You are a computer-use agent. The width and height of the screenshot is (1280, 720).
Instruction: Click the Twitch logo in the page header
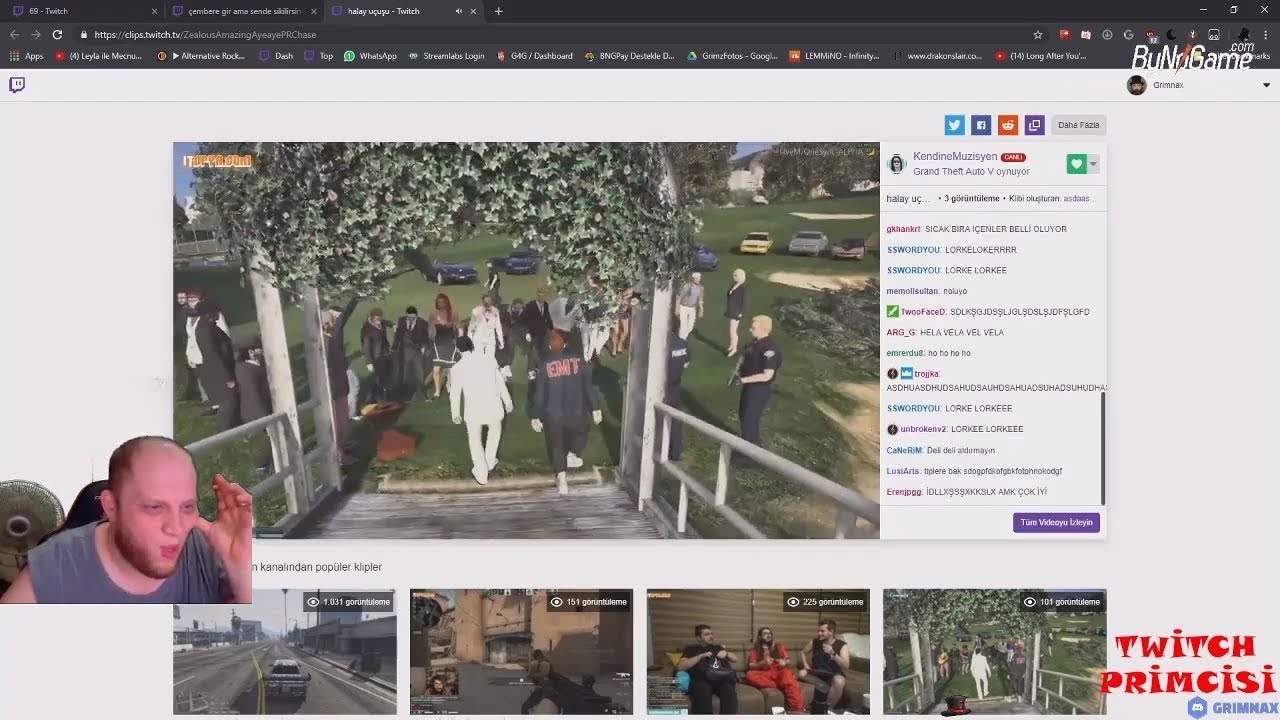point(17,85)
